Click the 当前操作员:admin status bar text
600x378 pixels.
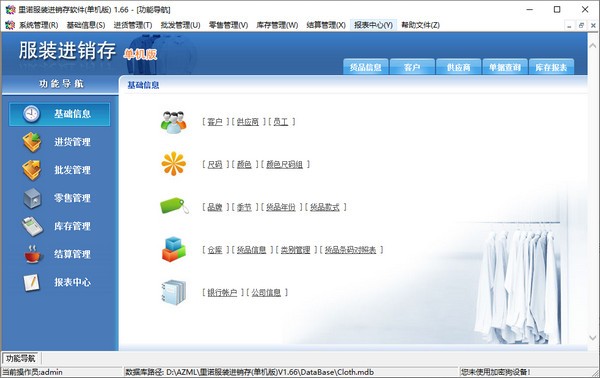tap(33, 372)
